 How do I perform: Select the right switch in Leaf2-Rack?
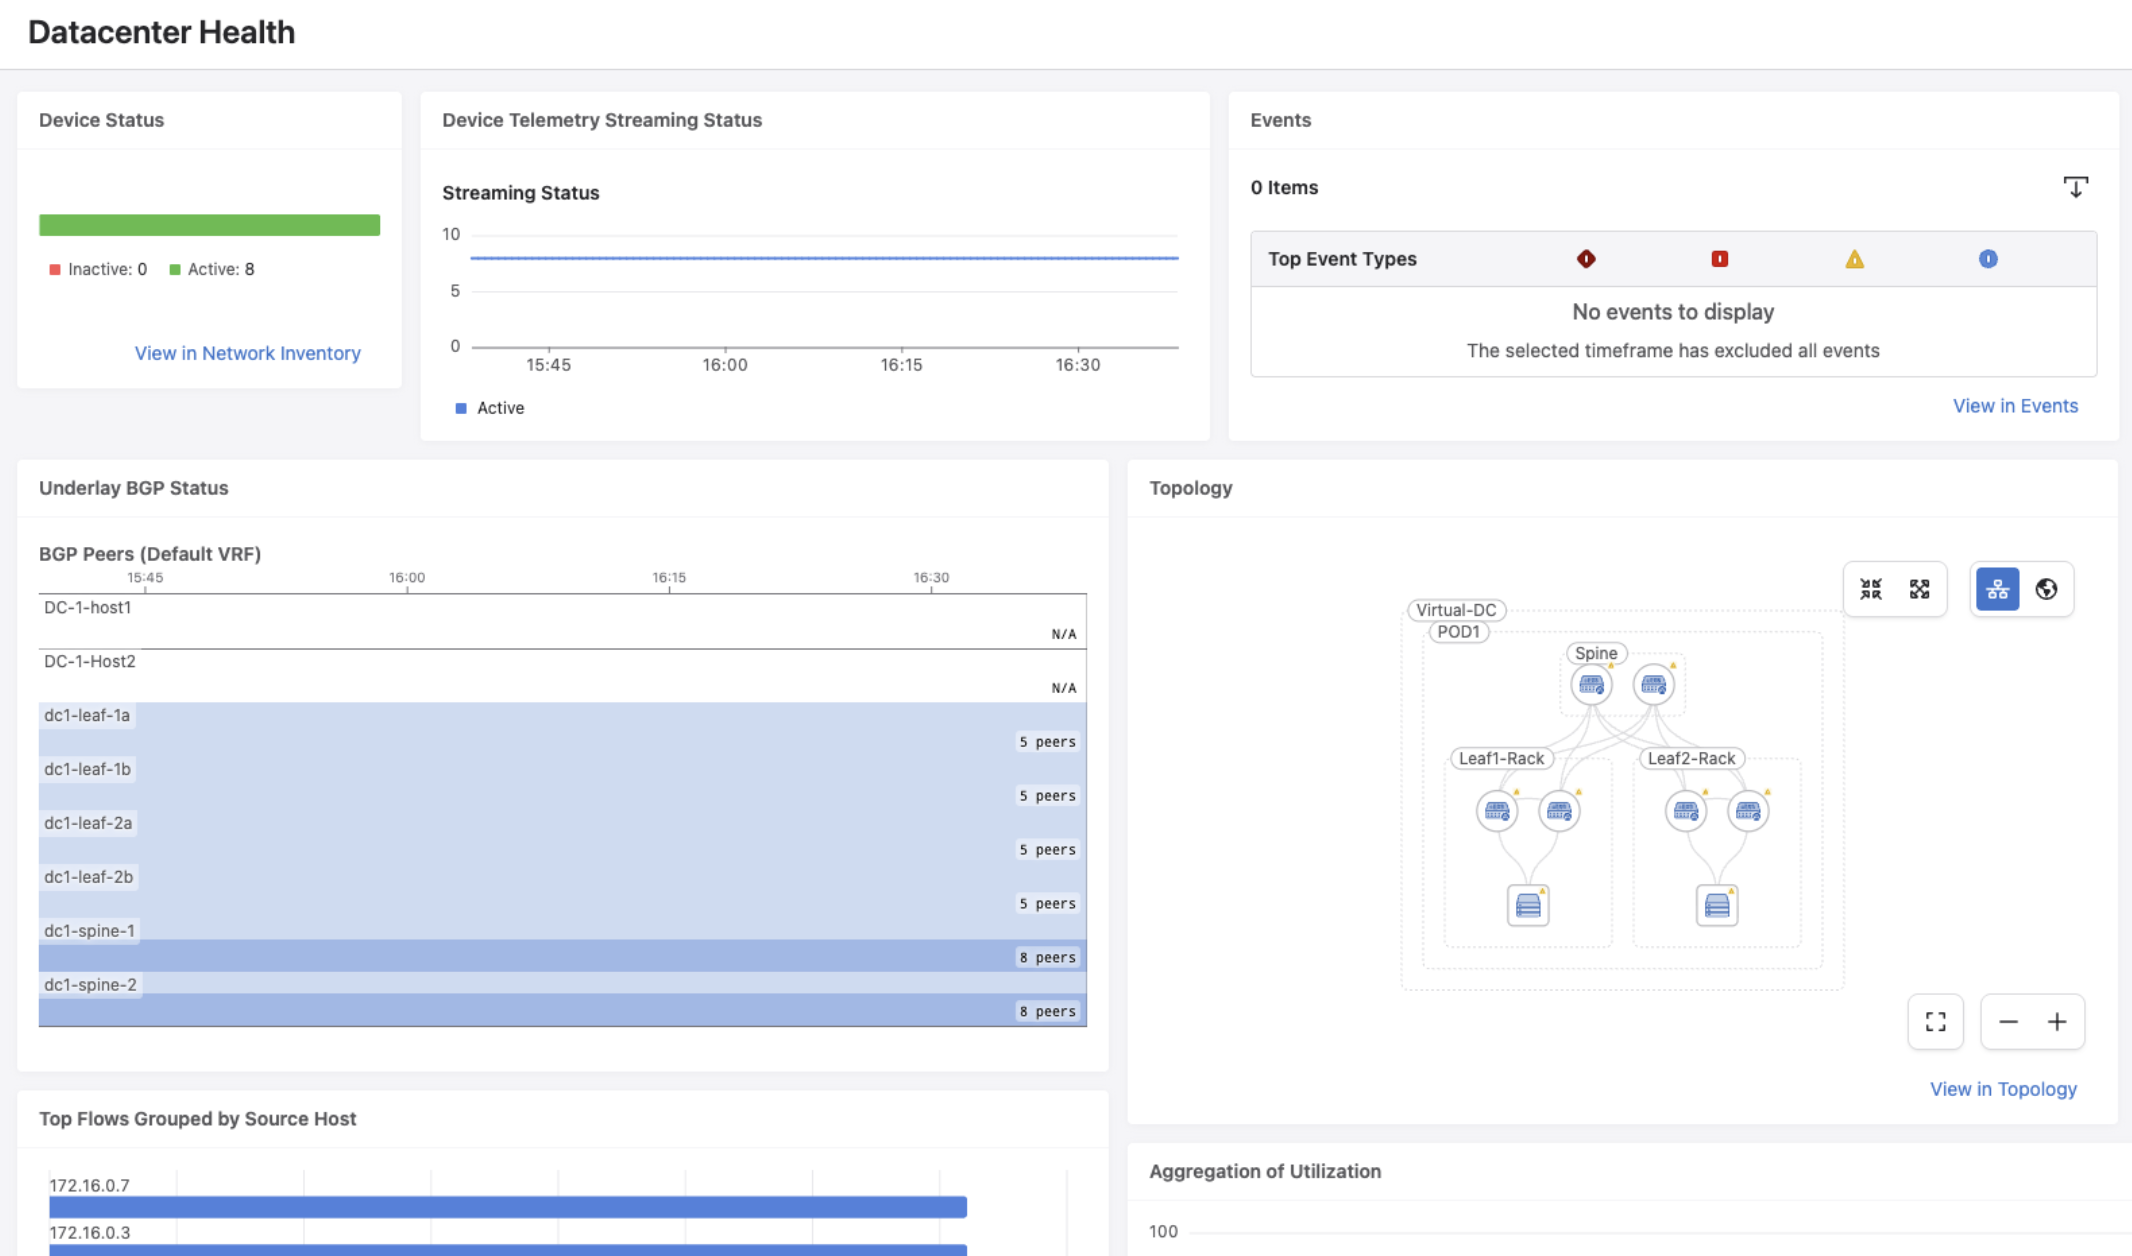pos(1748,811)
